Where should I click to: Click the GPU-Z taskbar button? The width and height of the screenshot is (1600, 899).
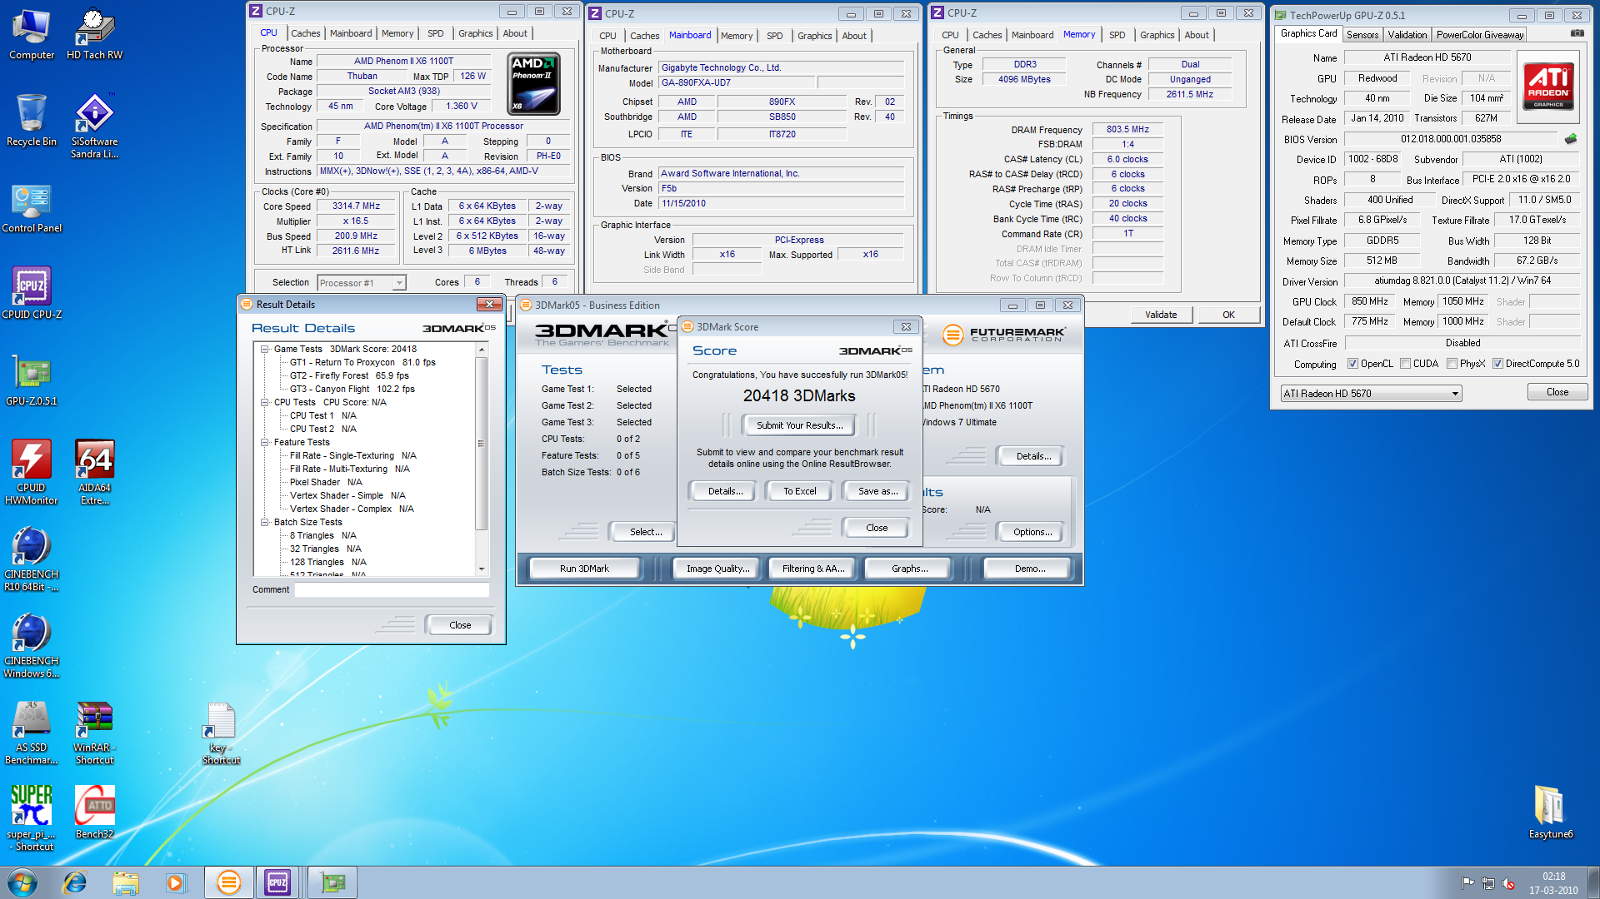click(x=332, y=882)
